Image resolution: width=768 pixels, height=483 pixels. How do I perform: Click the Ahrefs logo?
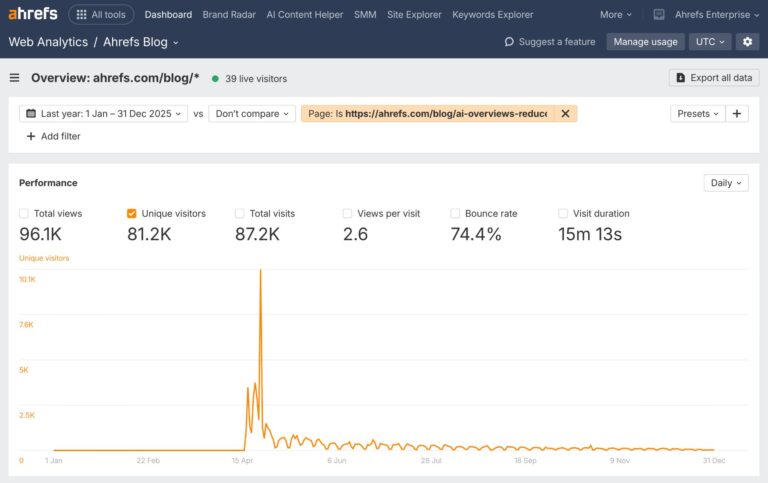point(33,14)
